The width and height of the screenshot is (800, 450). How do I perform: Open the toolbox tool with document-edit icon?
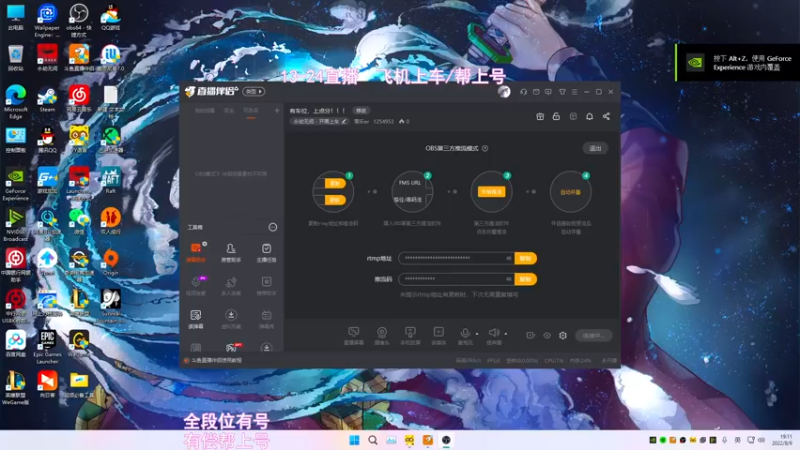click(196, 318)
